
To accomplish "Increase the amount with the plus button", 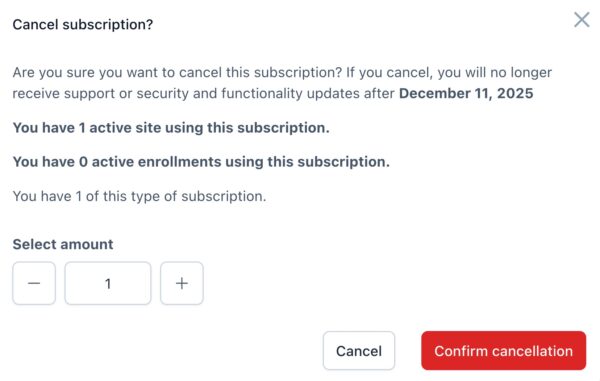I will pyautogui.click(x=182, y=283).
